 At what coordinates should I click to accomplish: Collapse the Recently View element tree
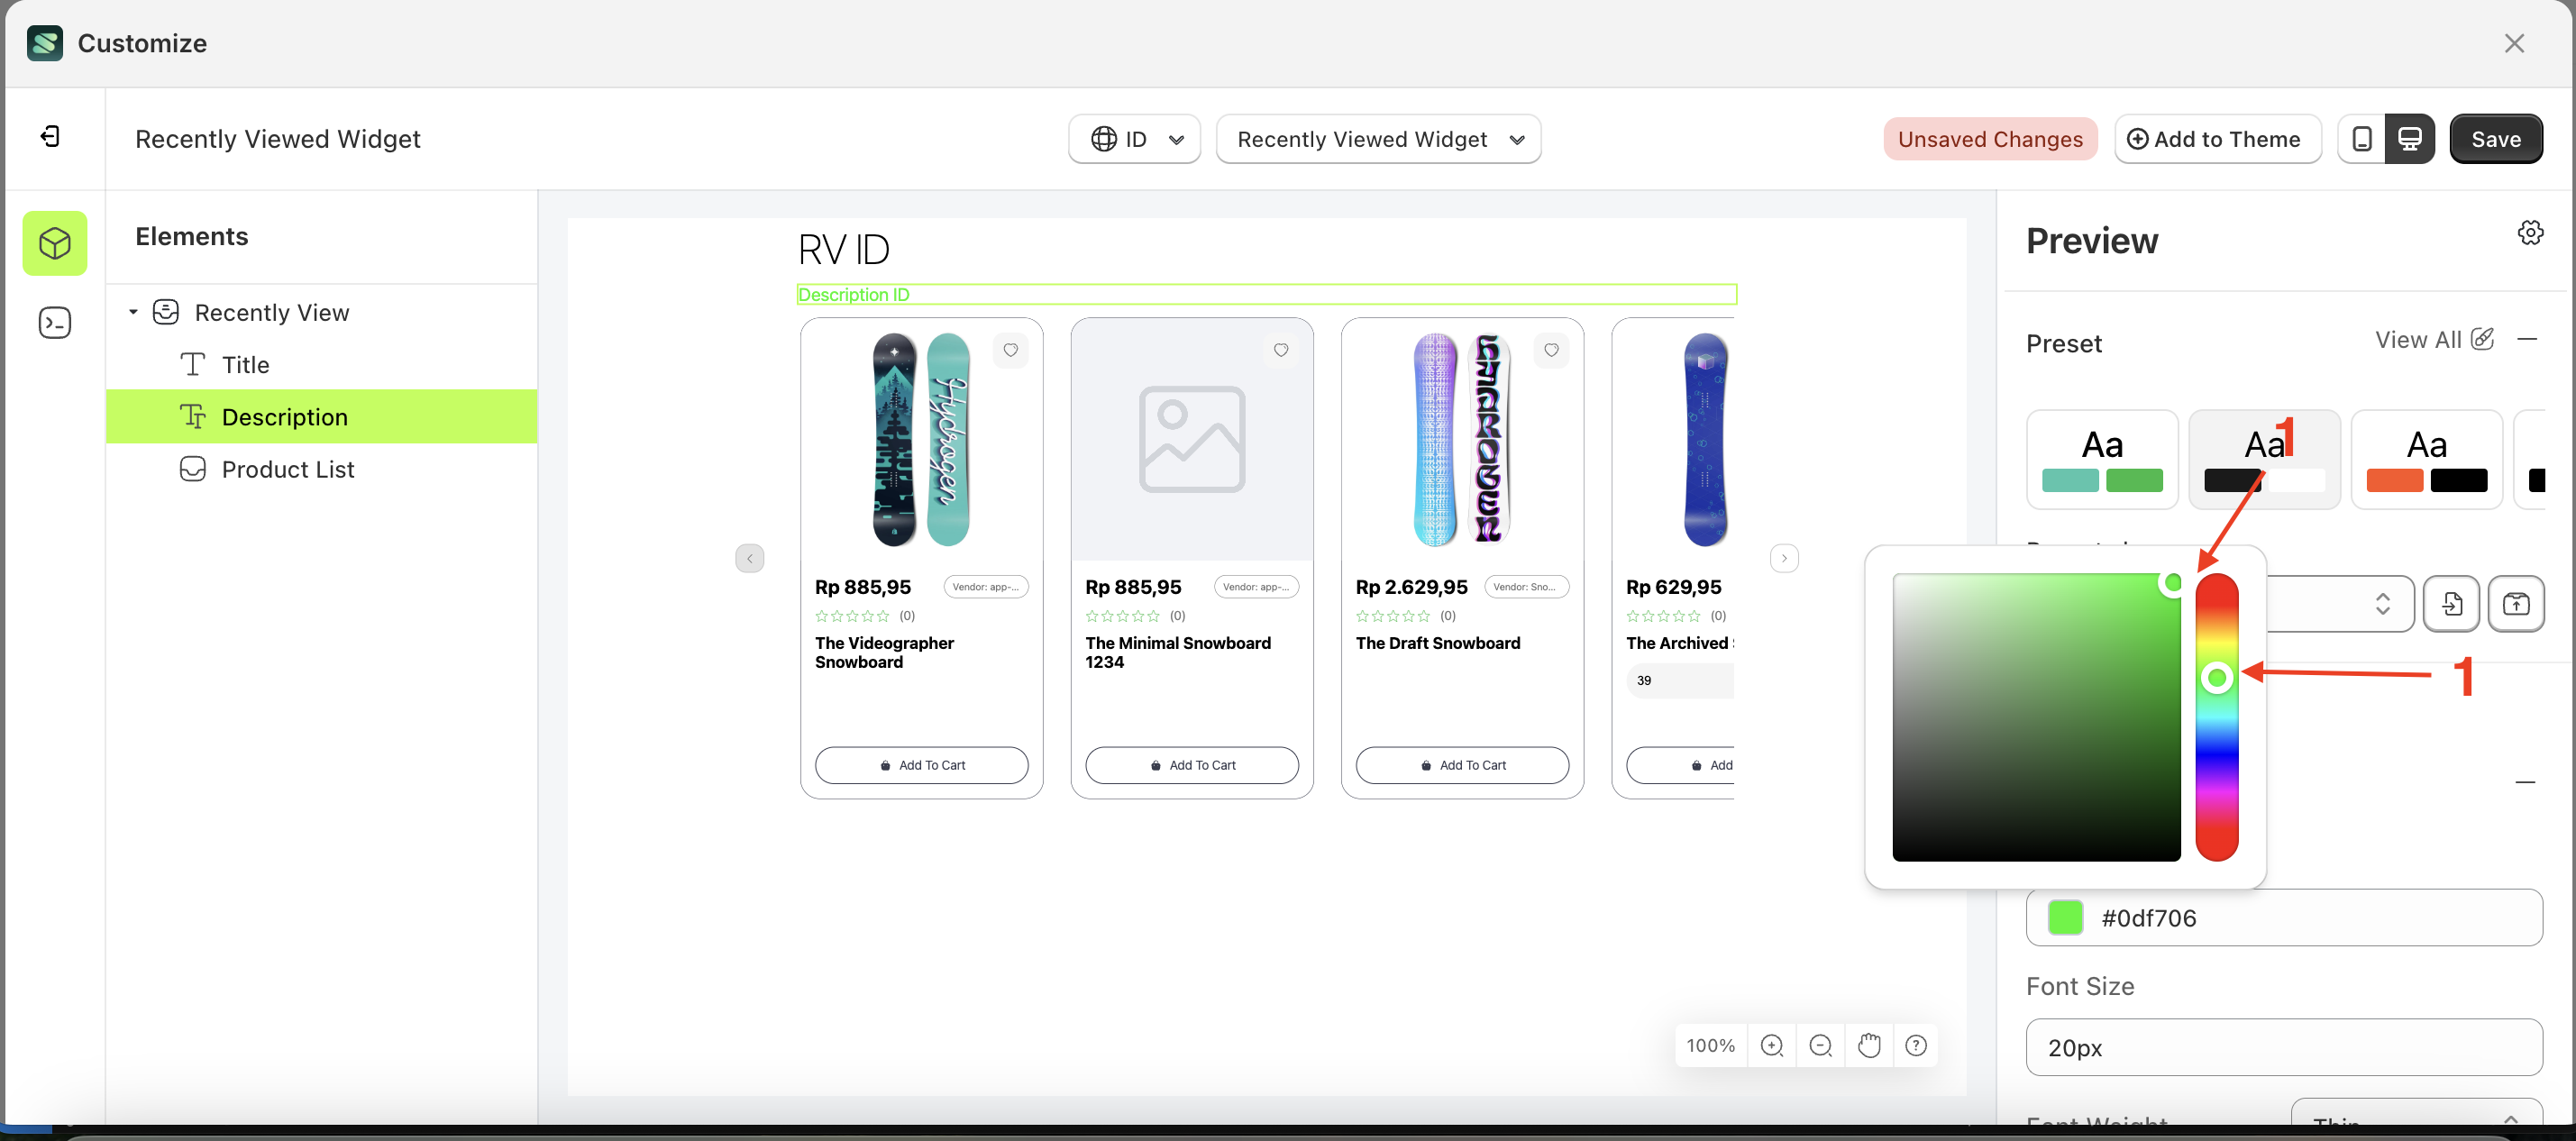(x=133, y=311)
